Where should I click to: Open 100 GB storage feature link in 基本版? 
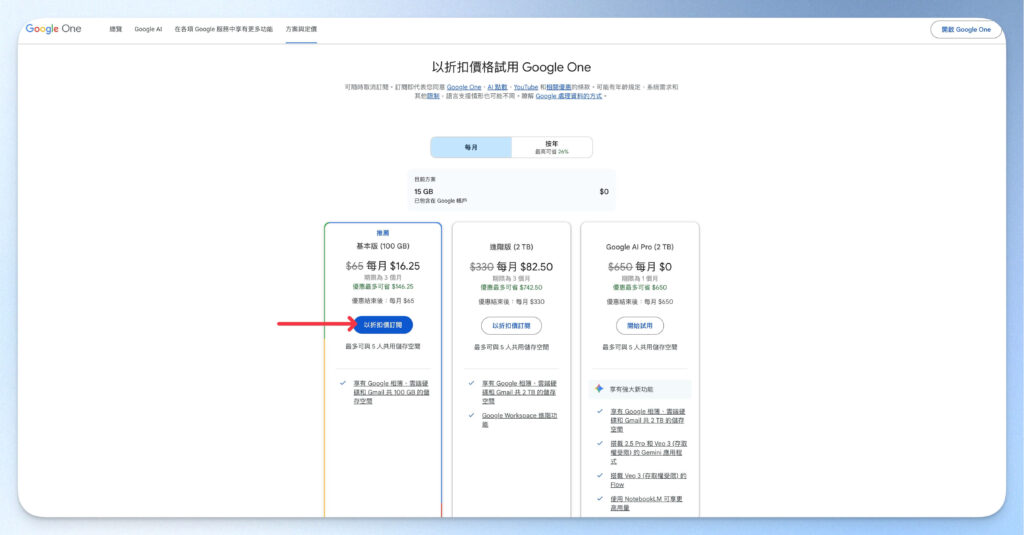click(391, 392)
